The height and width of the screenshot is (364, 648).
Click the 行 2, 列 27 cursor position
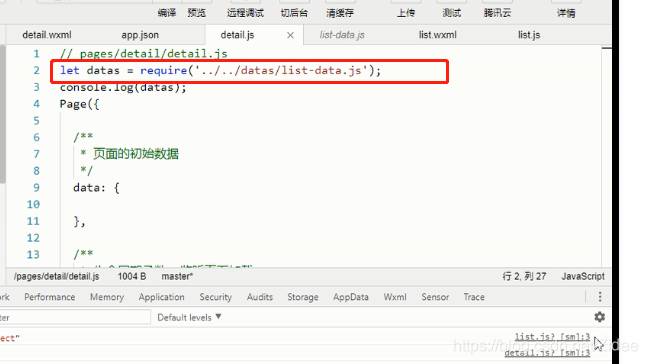524,276
